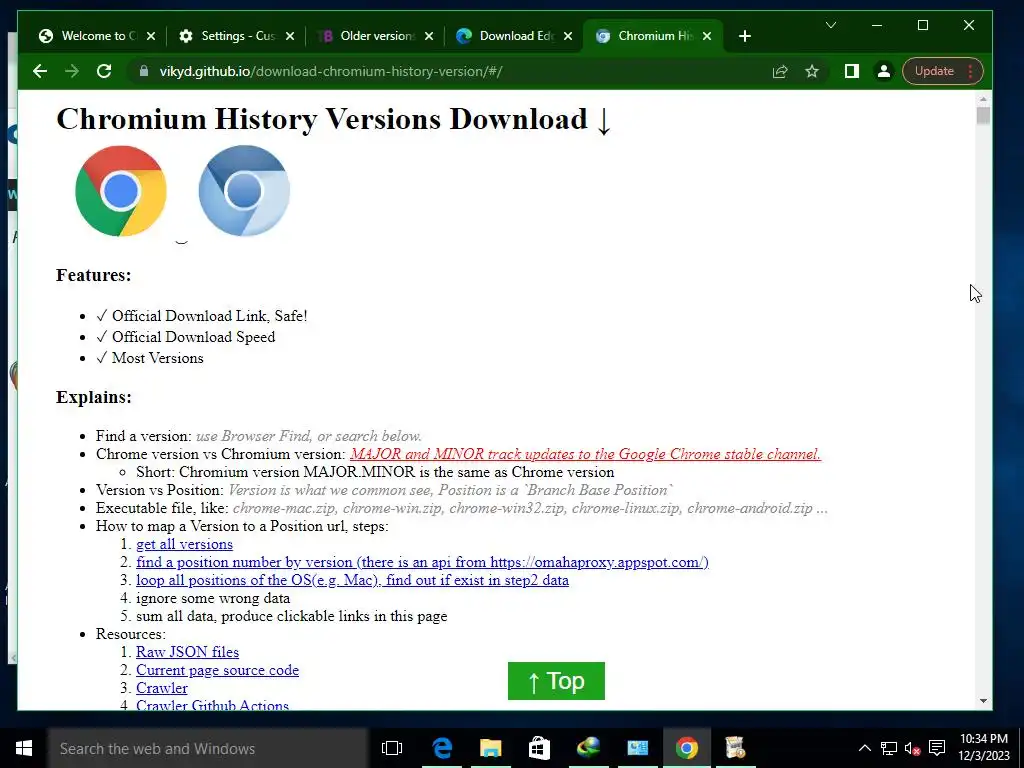The height and width of the screenshot is (768, 1024).
Task: Bookmark this tab with the star icon
Action: pos(812,71)
